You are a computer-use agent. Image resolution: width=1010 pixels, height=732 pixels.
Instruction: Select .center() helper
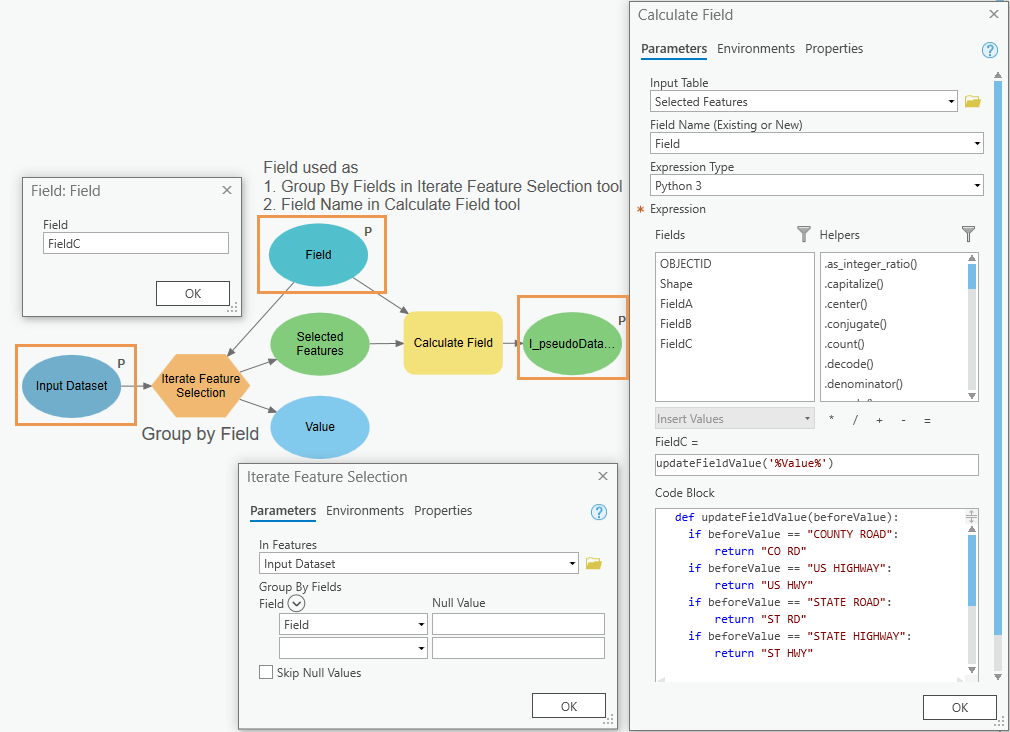(x=846, y=303)
